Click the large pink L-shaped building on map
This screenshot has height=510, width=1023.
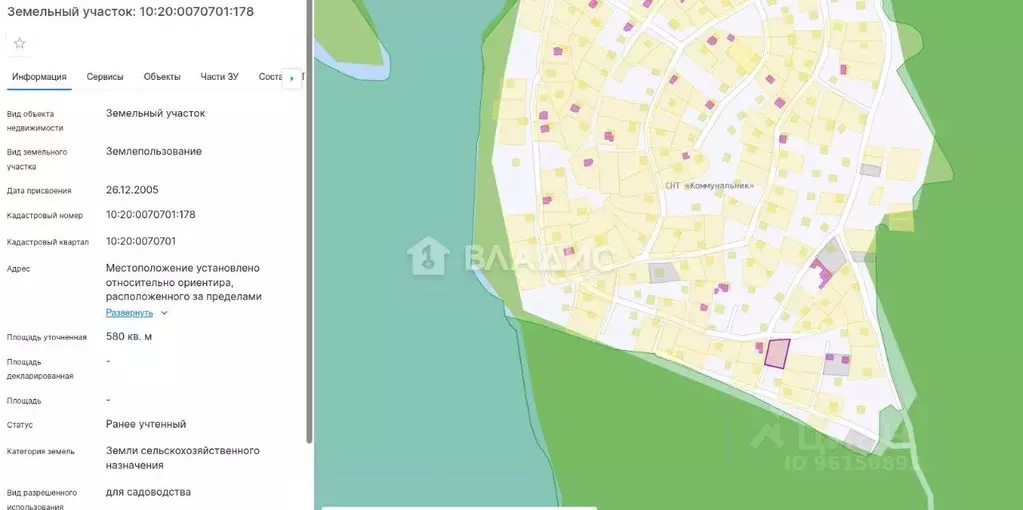[x=822, y=271]
